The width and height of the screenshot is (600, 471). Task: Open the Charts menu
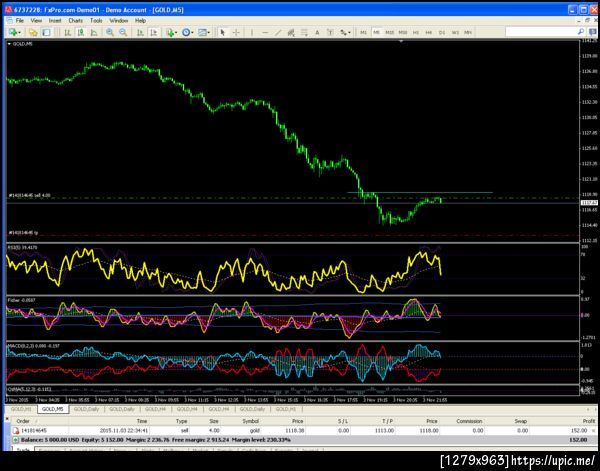(x=75, y=20)
